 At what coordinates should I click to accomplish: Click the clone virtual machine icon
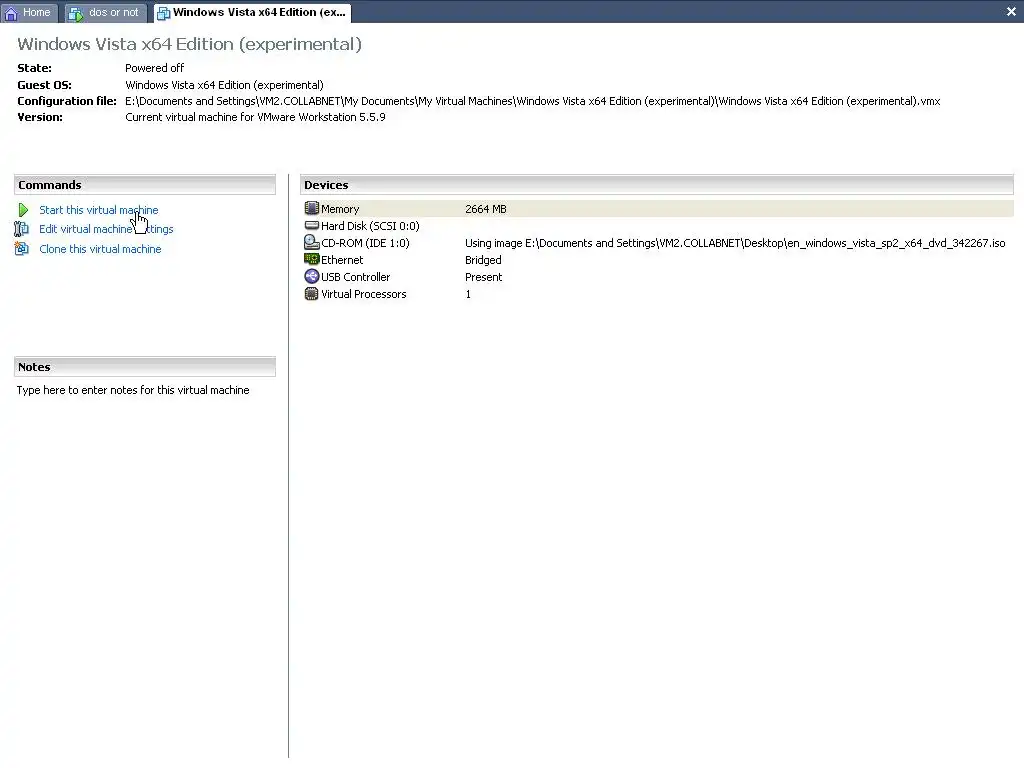coord(22,249)
